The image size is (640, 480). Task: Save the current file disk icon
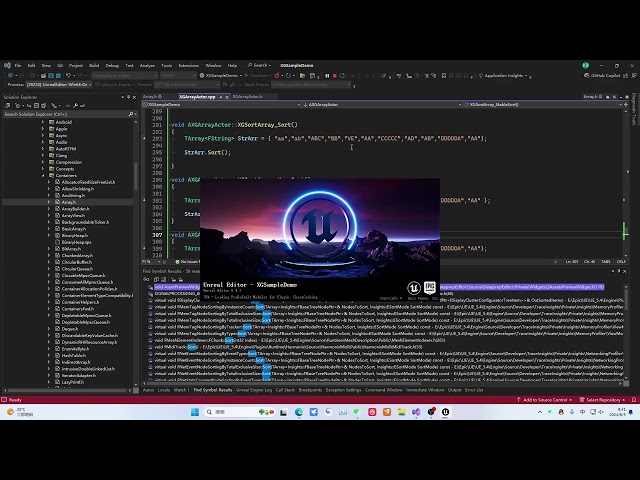tap(51, 76)
